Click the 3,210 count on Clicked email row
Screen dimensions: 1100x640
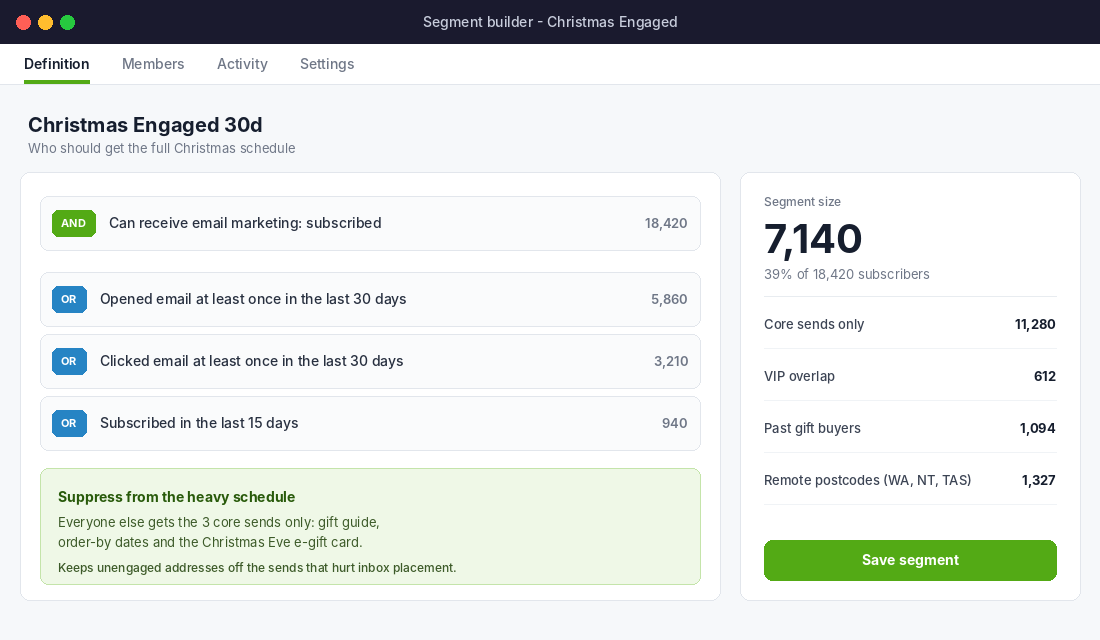pyautogui.click(x=671, y=361)
